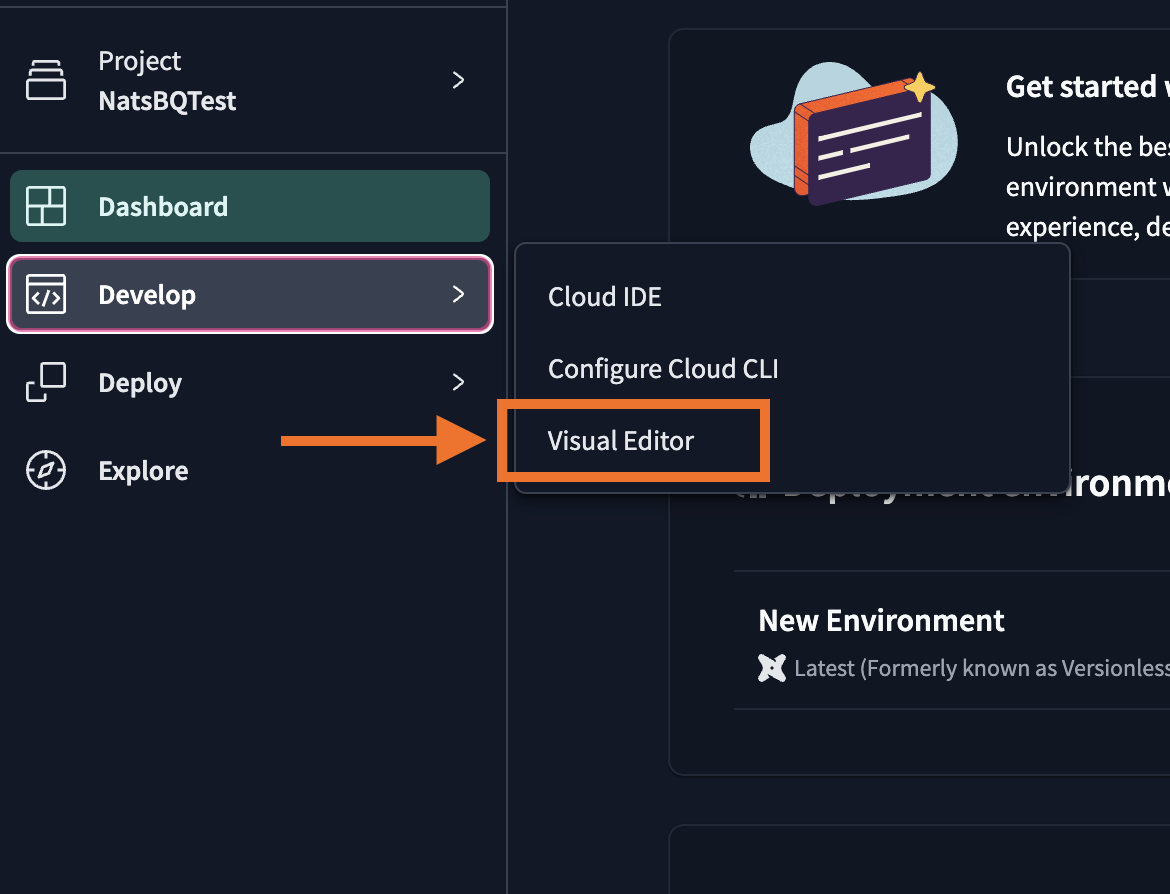Select the Dashboard sidebar item
The image size is (1170, 894).
click(163, 206)
